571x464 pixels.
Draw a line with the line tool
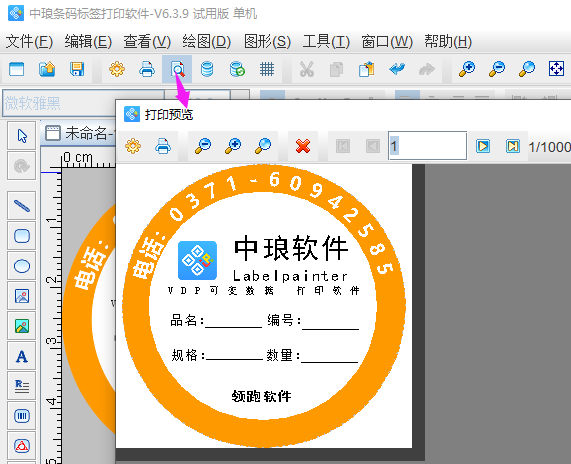[x=22, y=206]
